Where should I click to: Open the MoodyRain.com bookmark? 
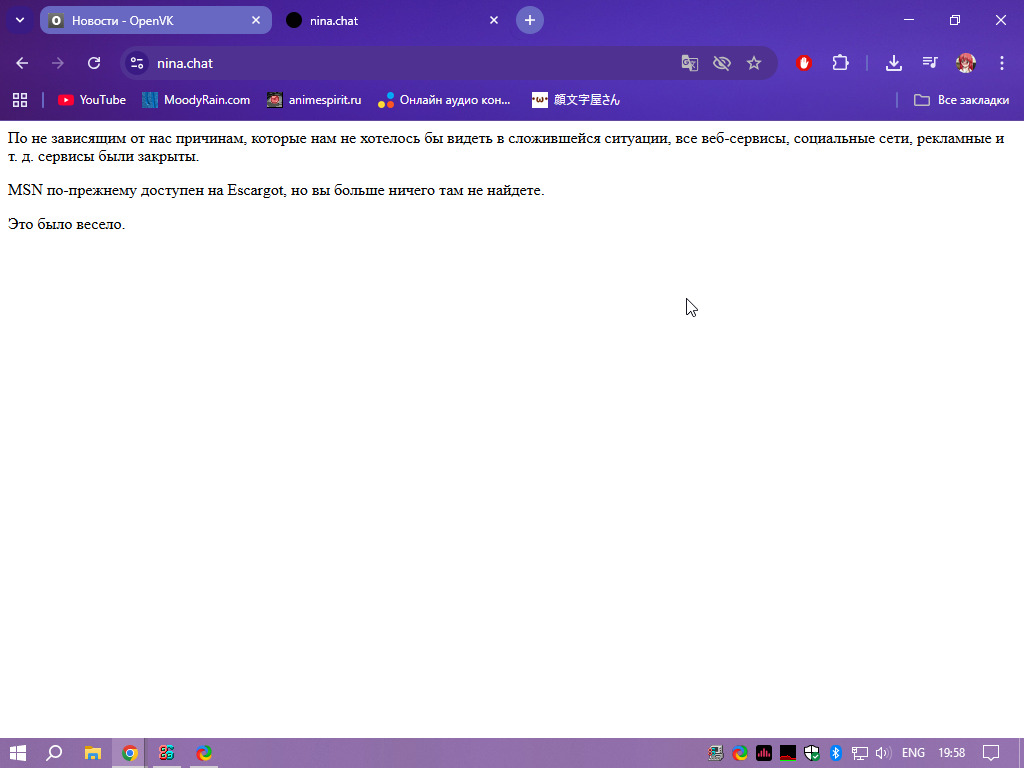(196, 100)
